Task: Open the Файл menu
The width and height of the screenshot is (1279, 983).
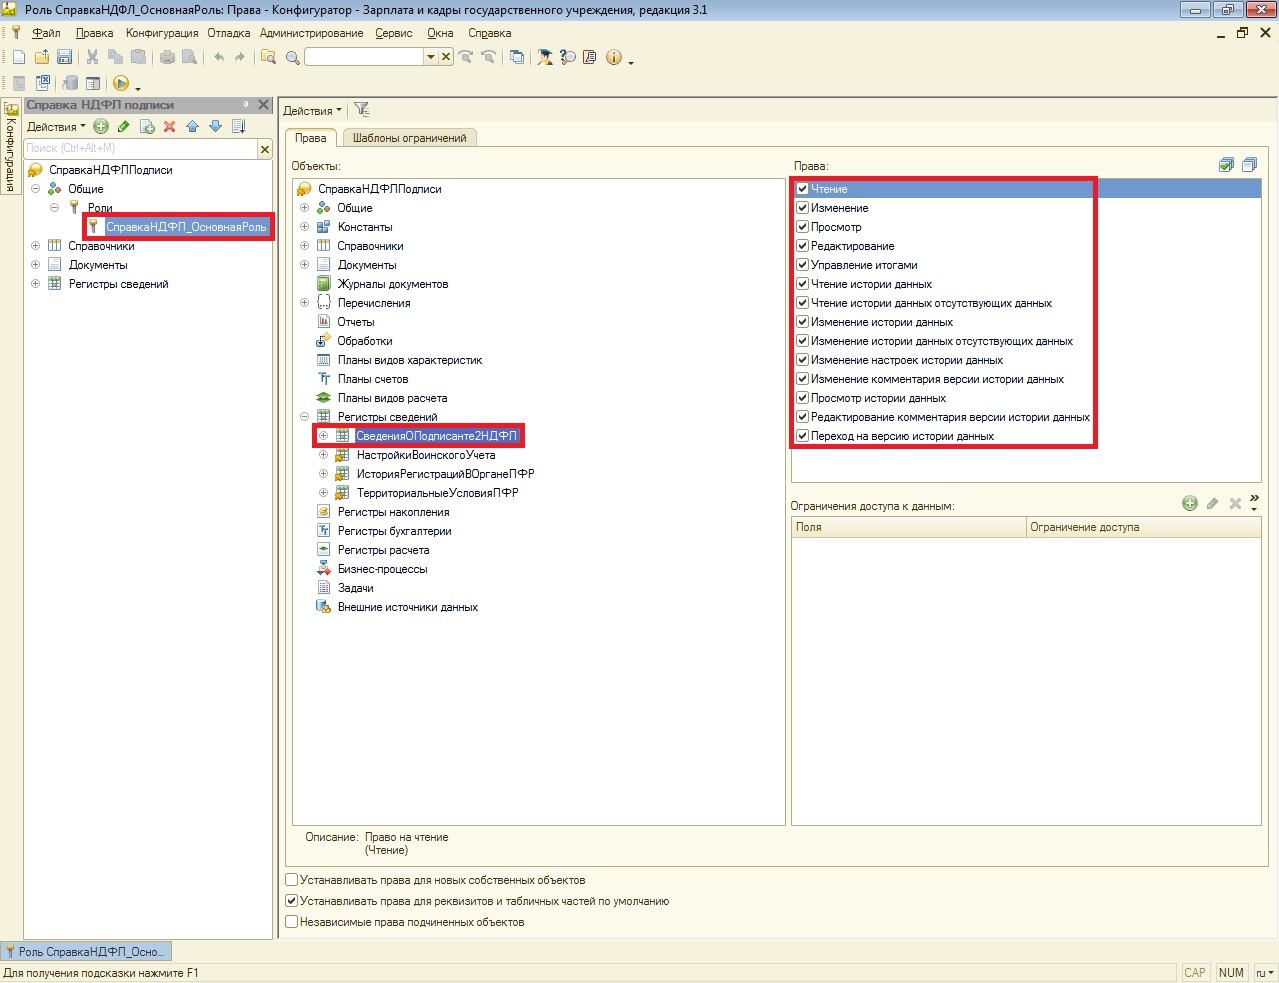Action: pos(46,33)
